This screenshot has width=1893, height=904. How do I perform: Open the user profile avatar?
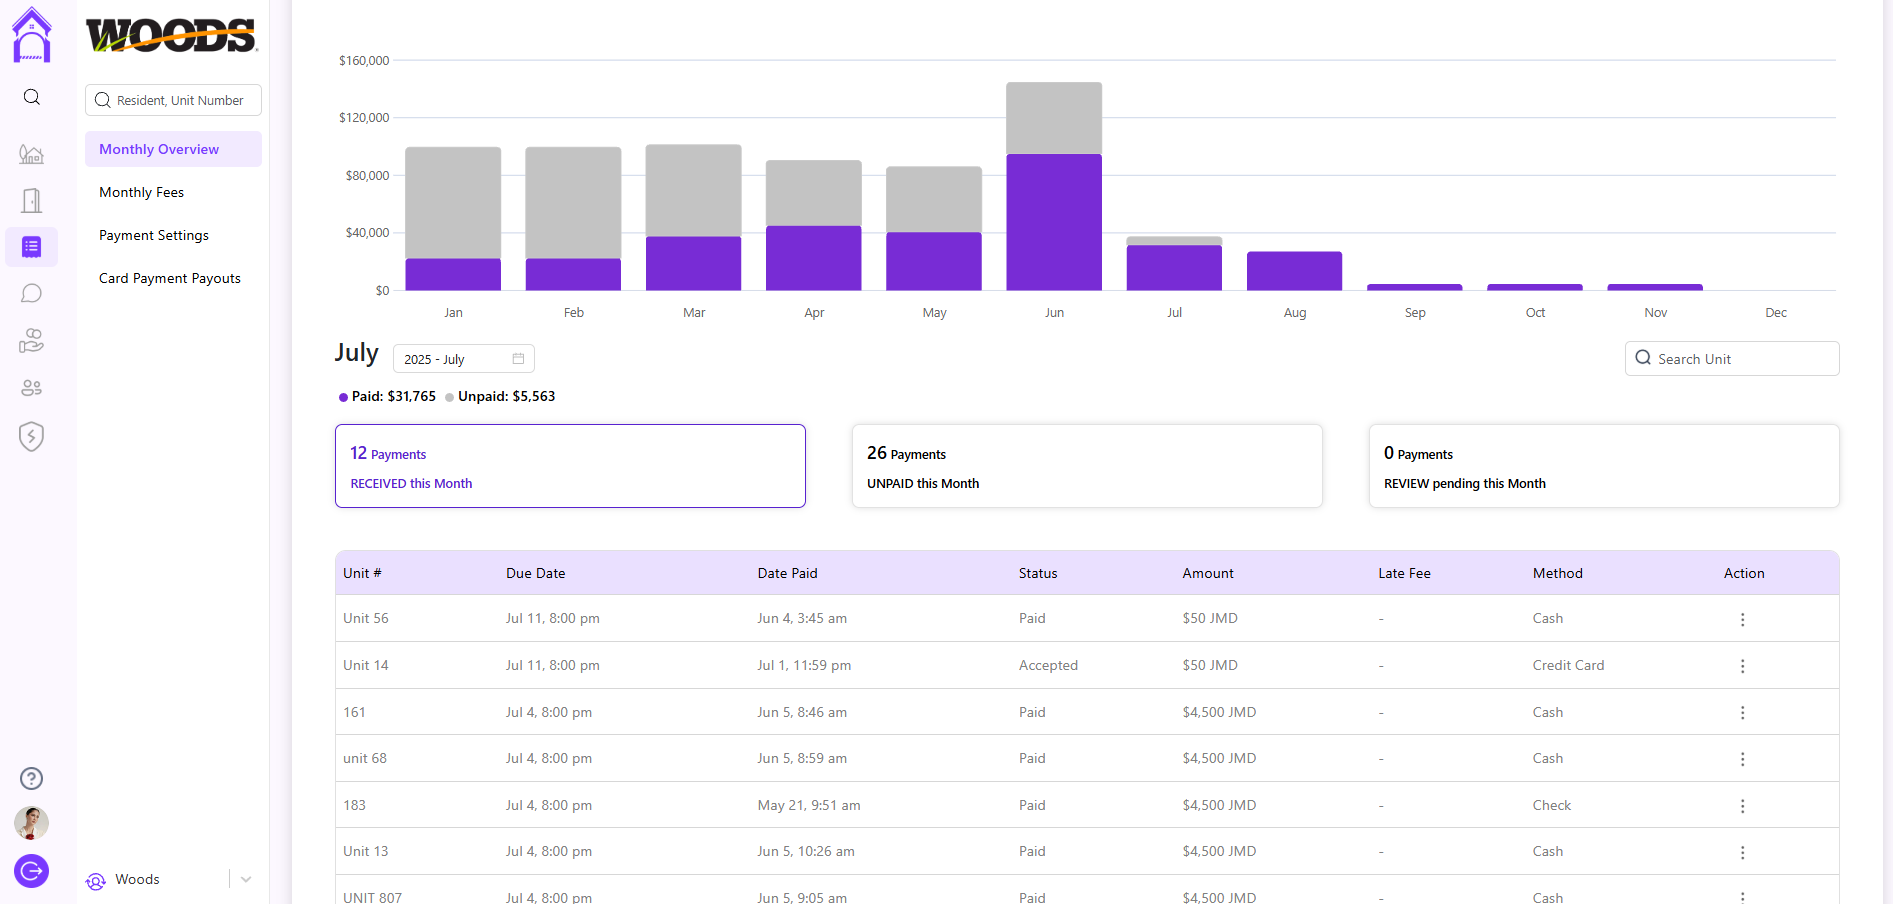pos(32,823)
